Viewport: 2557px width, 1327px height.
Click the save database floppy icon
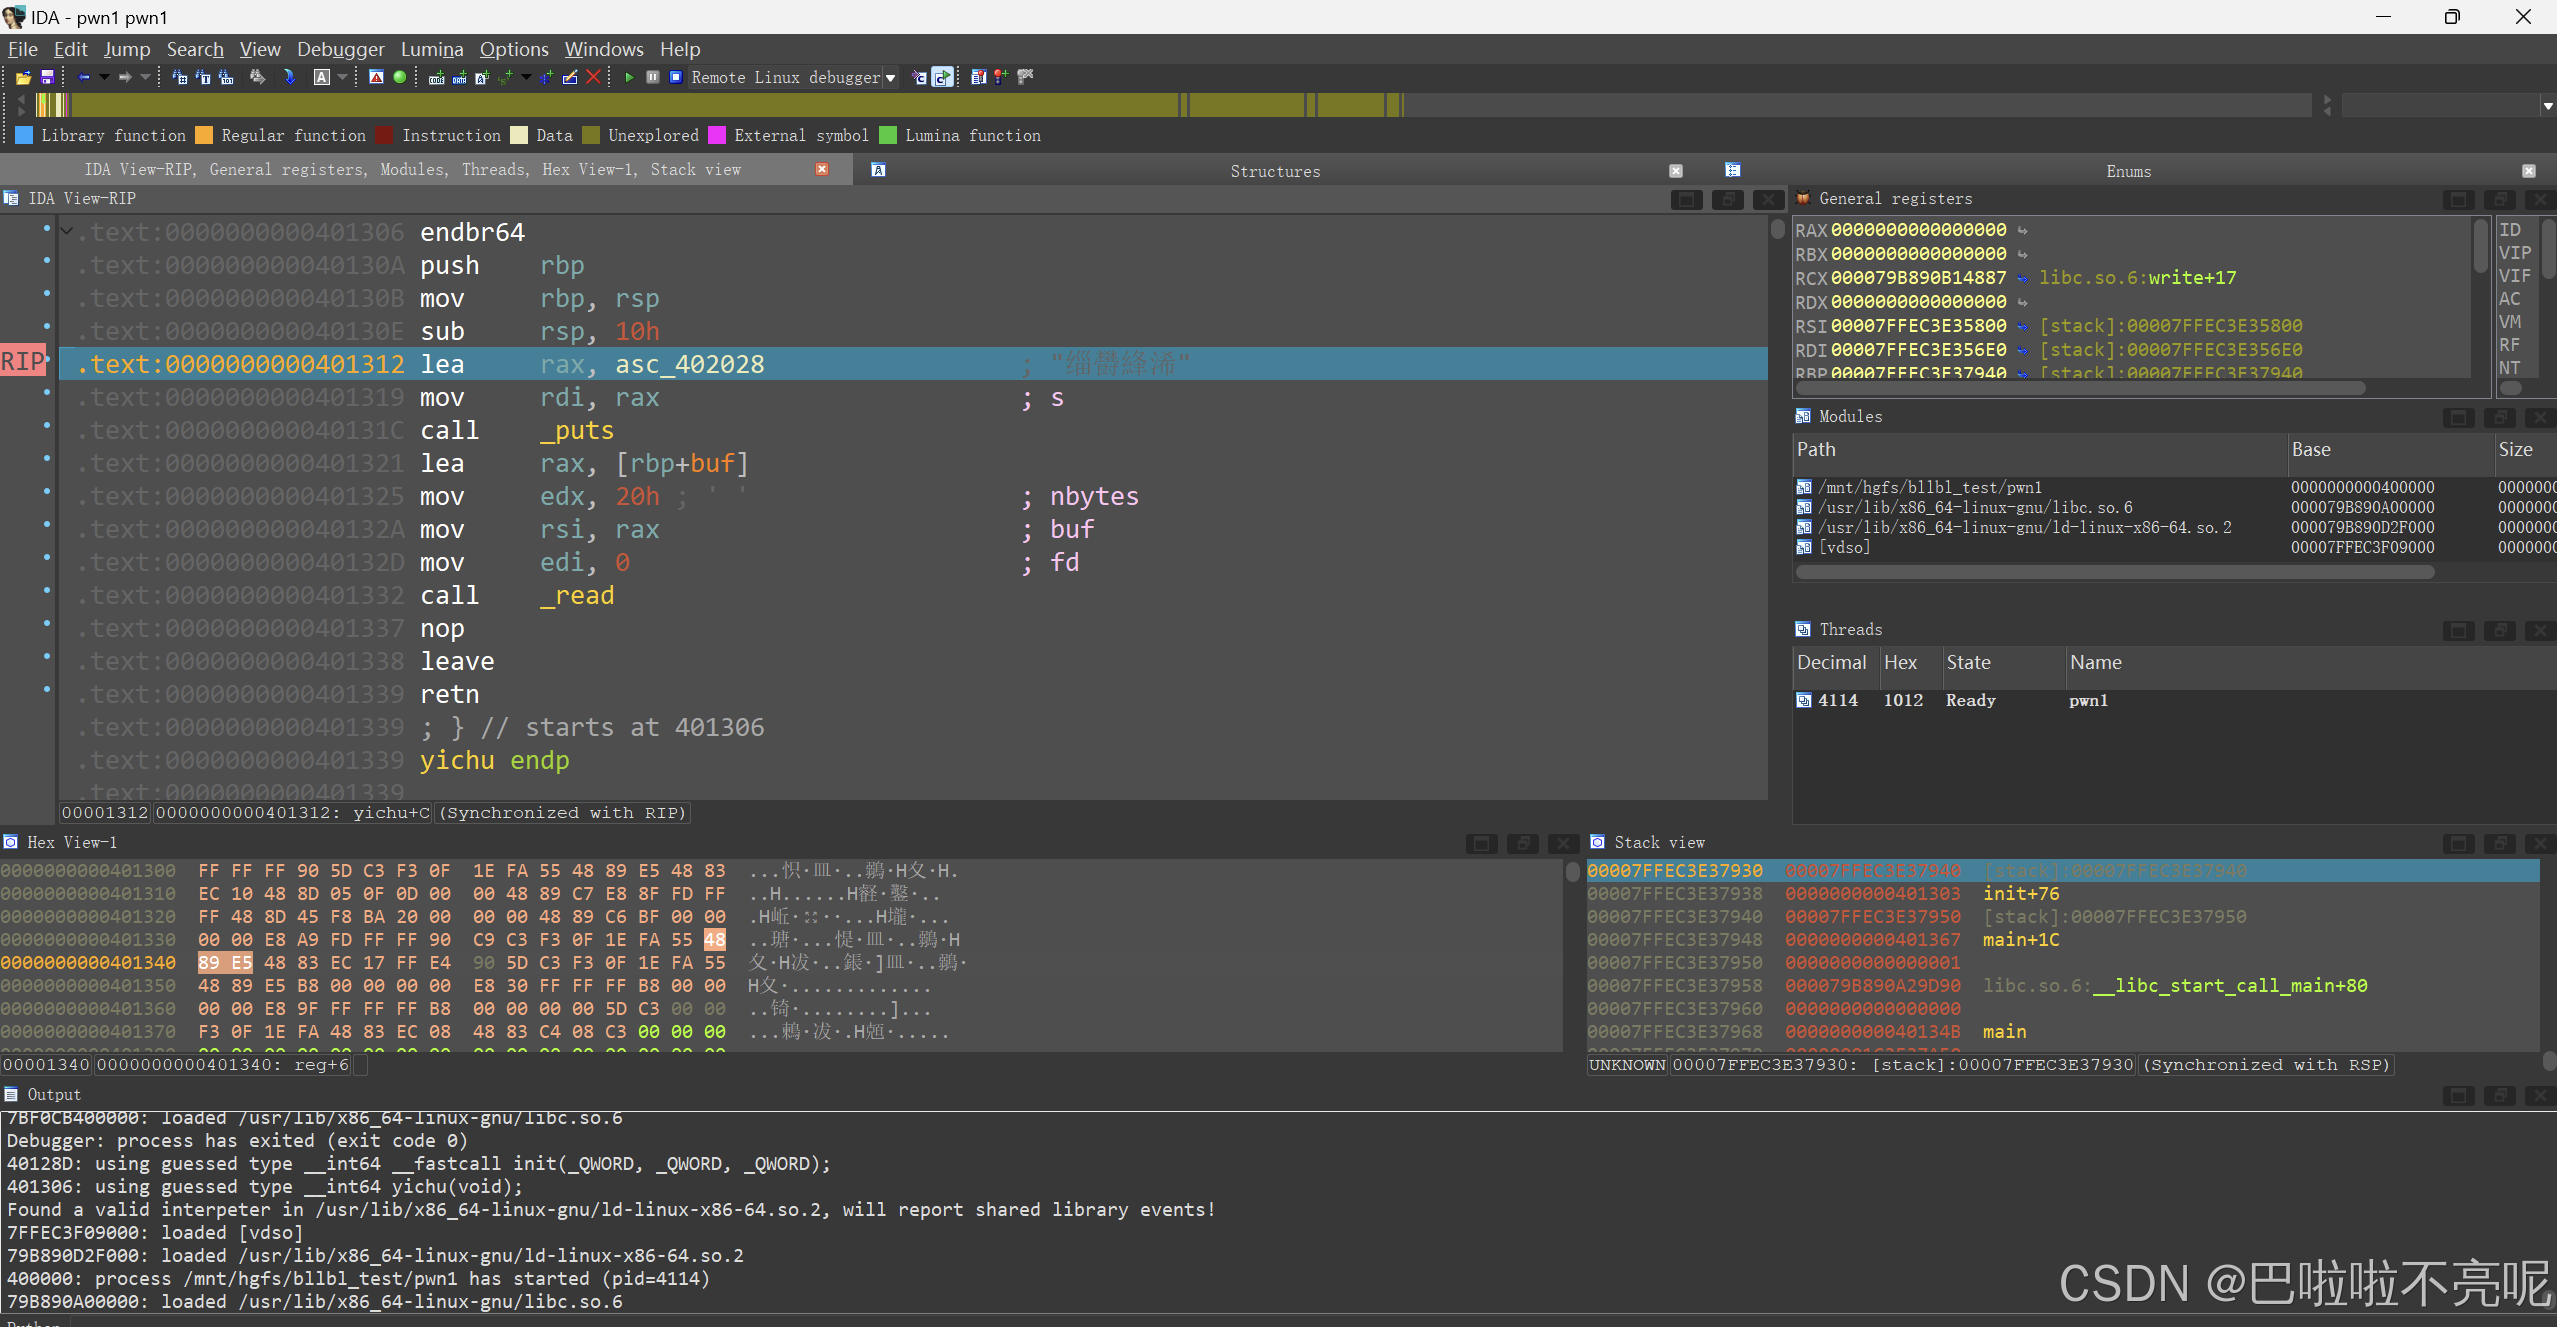46,77
